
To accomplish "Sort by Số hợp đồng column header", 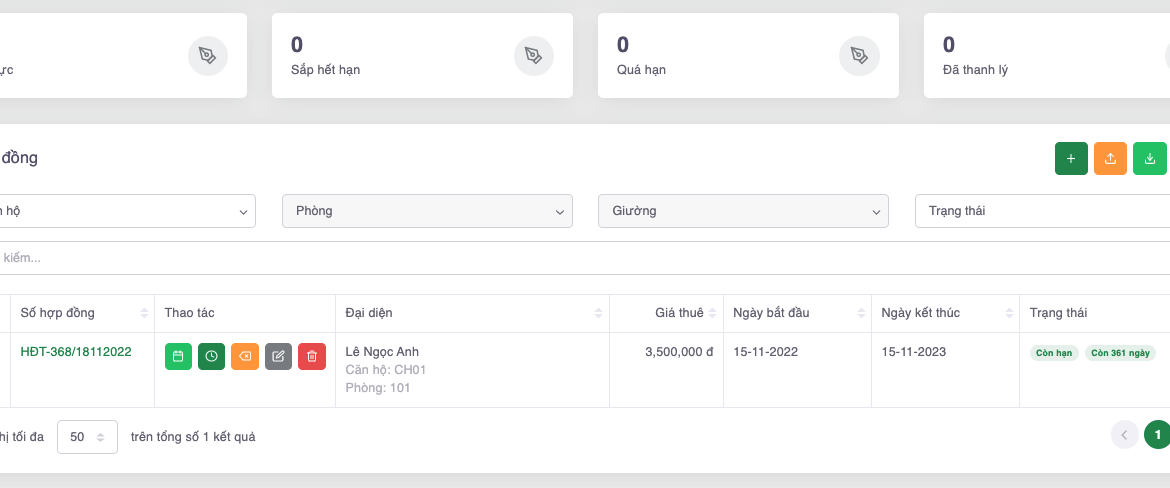I will click(58, 313).
